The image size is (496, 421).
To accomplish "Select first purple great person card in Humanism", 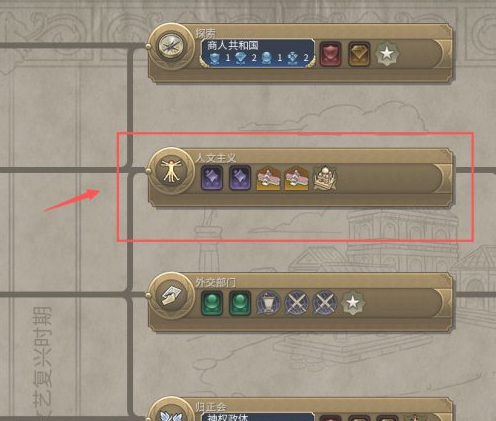I will click(x=212, y=178).
